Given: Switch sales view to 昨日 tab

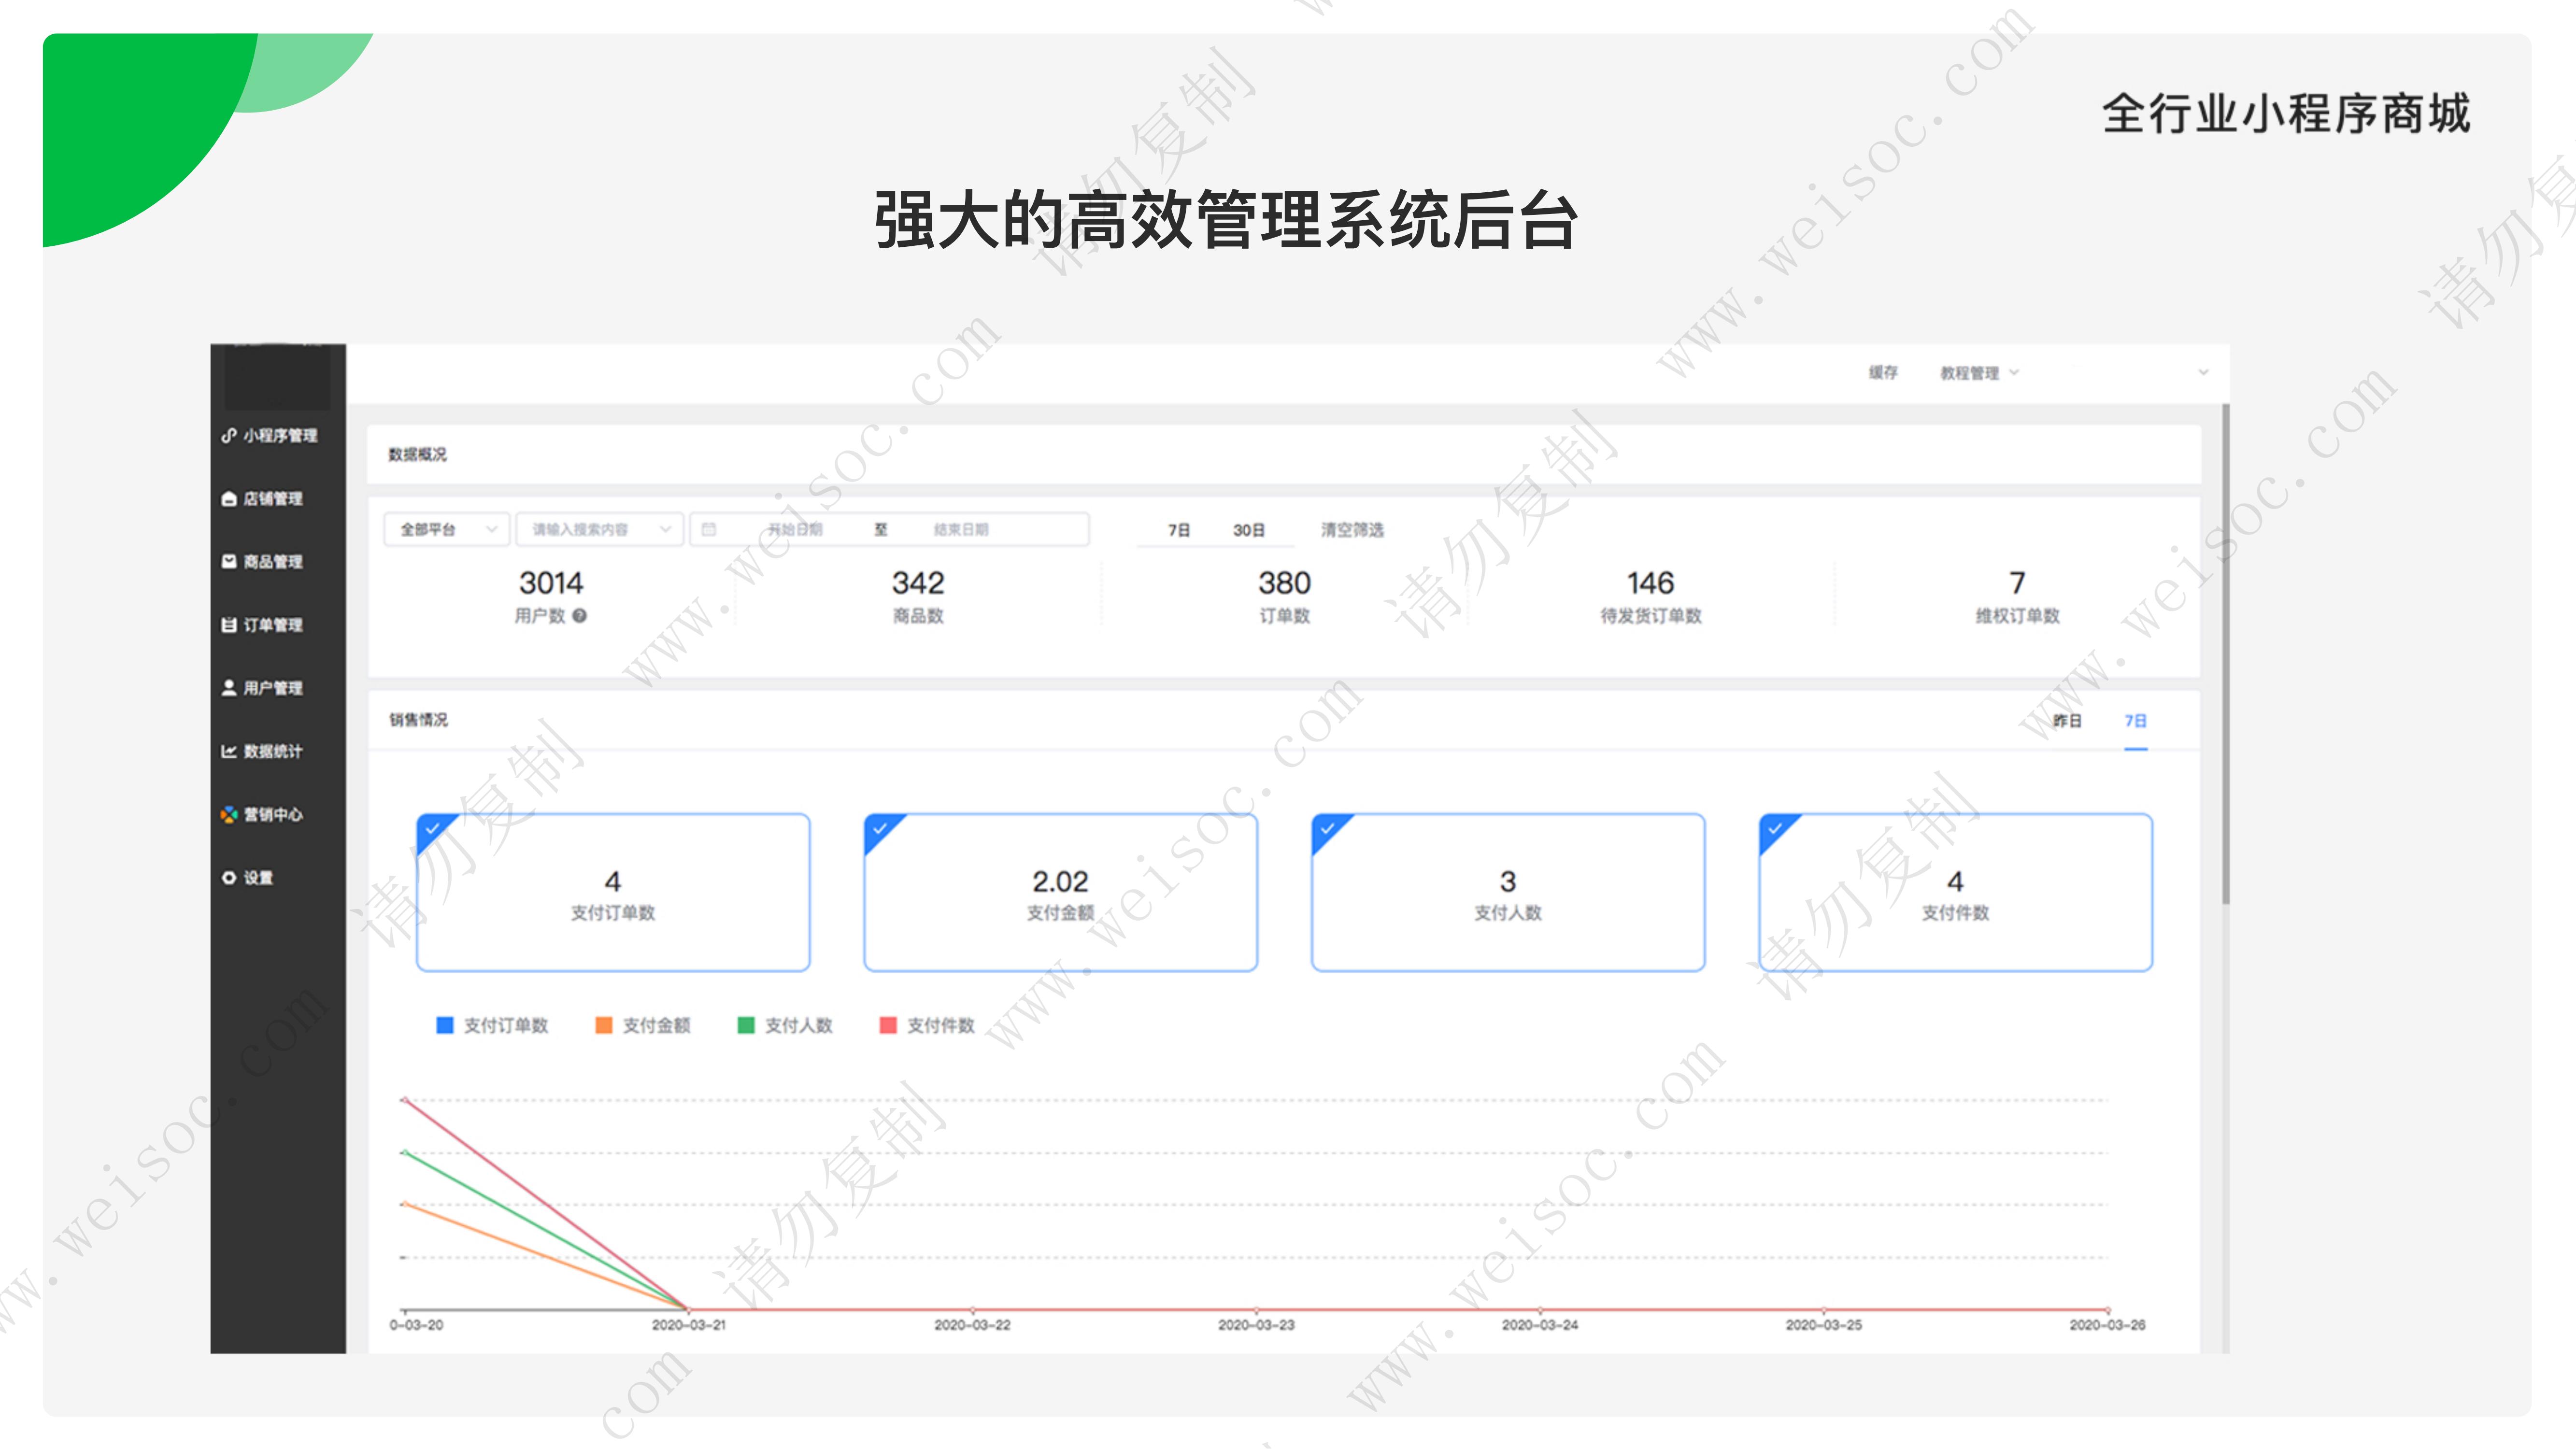Looking at the screenshot, I should 2066,720.
